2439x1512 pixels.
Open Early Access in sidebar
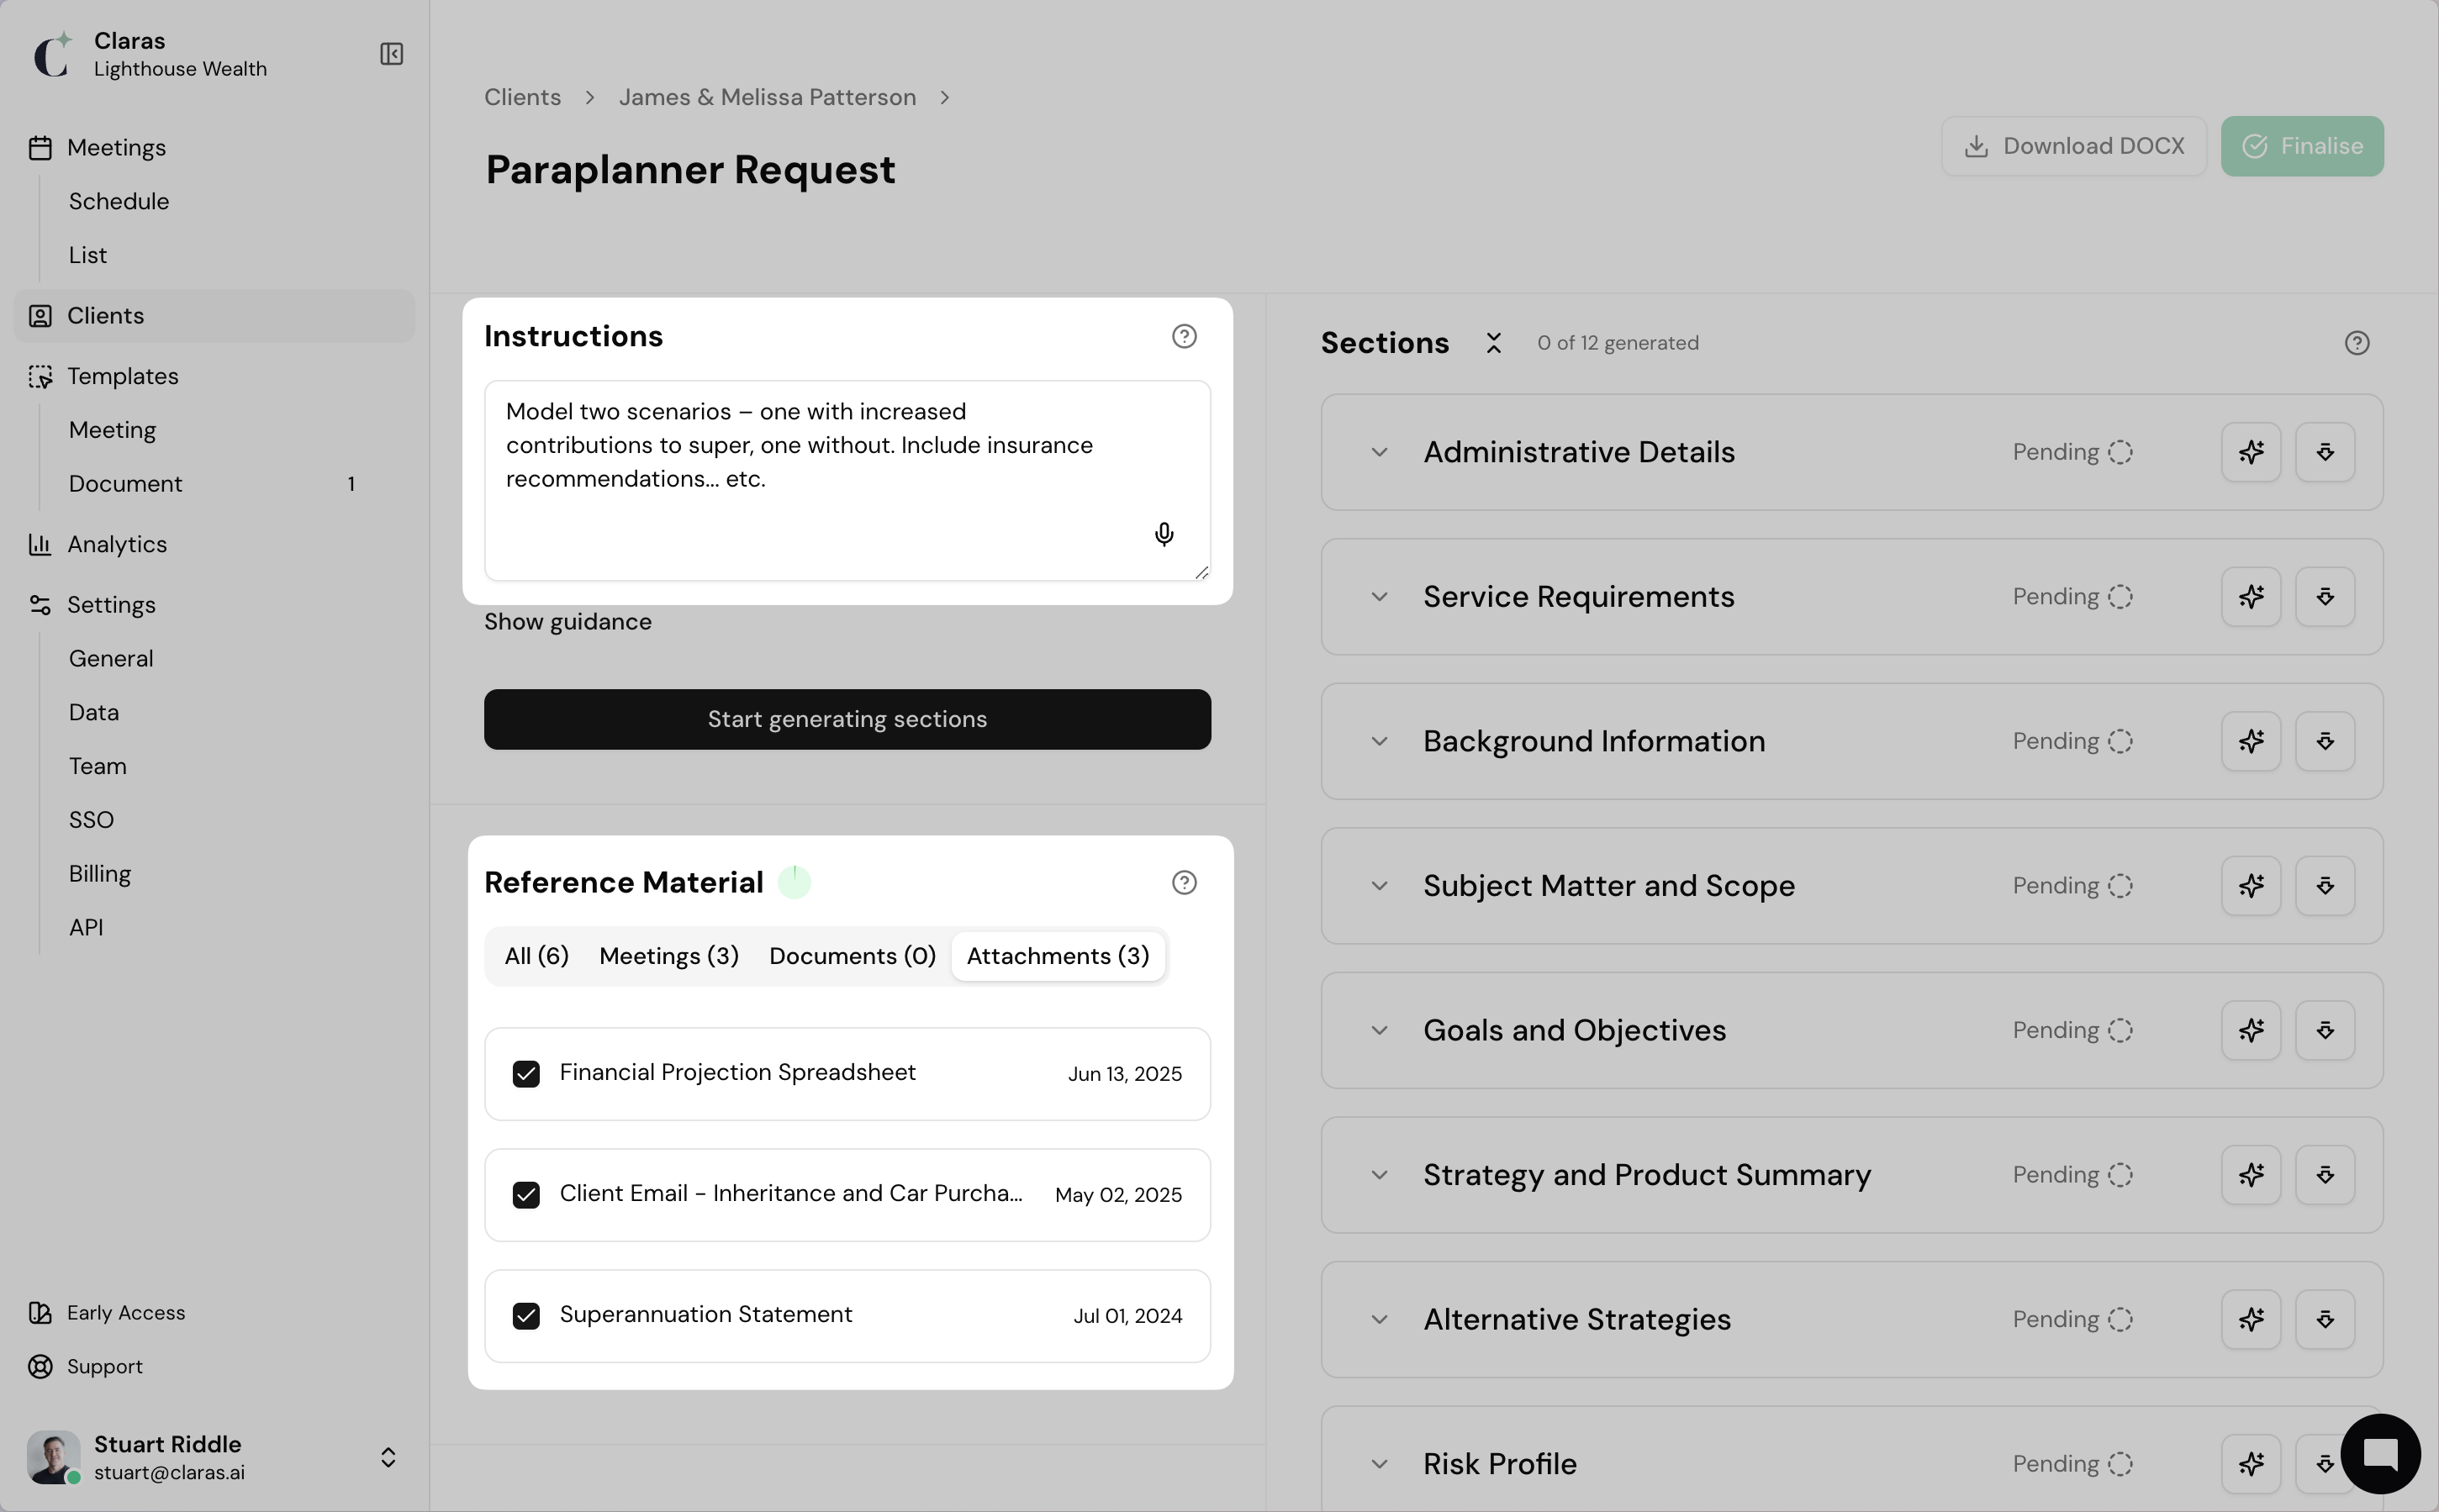click(x=125, y=1313)
